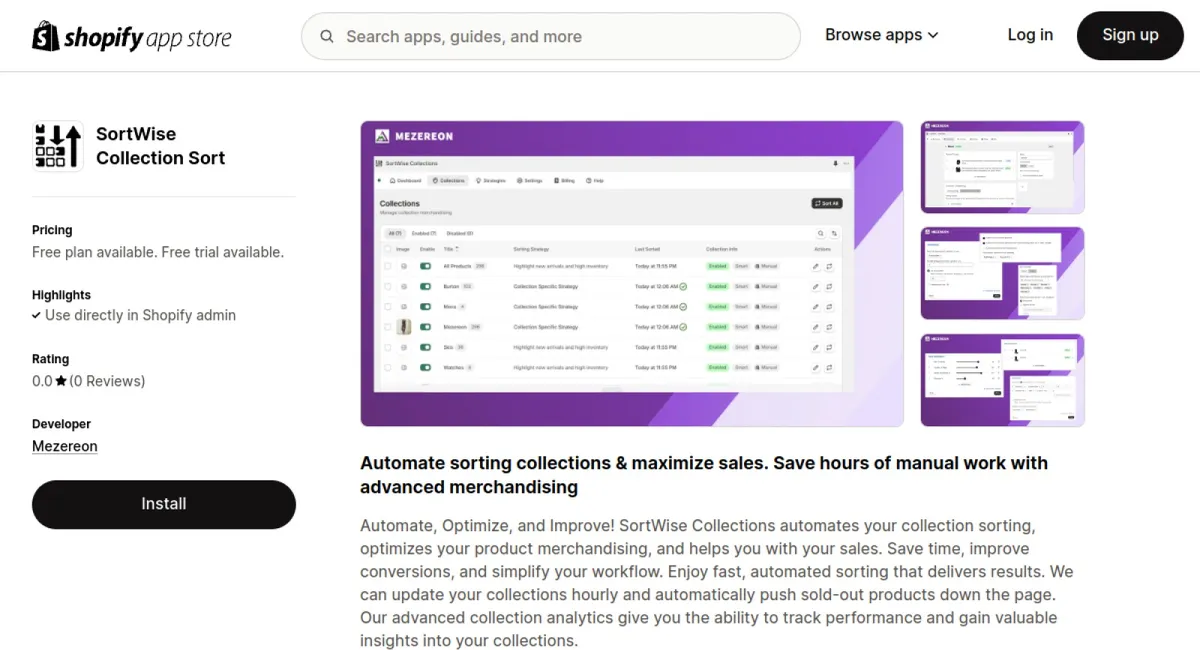
Task: Open the Log in page
Action: pos(1030,35)
